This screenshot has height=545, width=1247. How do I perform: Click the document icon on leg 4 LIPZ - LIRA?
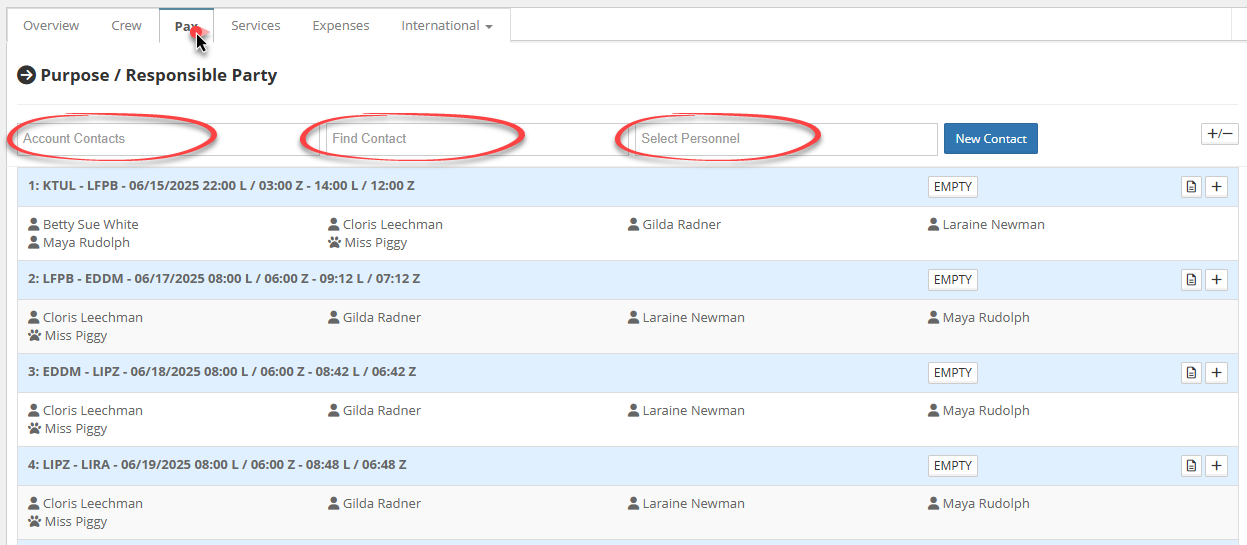[1191, 466]
